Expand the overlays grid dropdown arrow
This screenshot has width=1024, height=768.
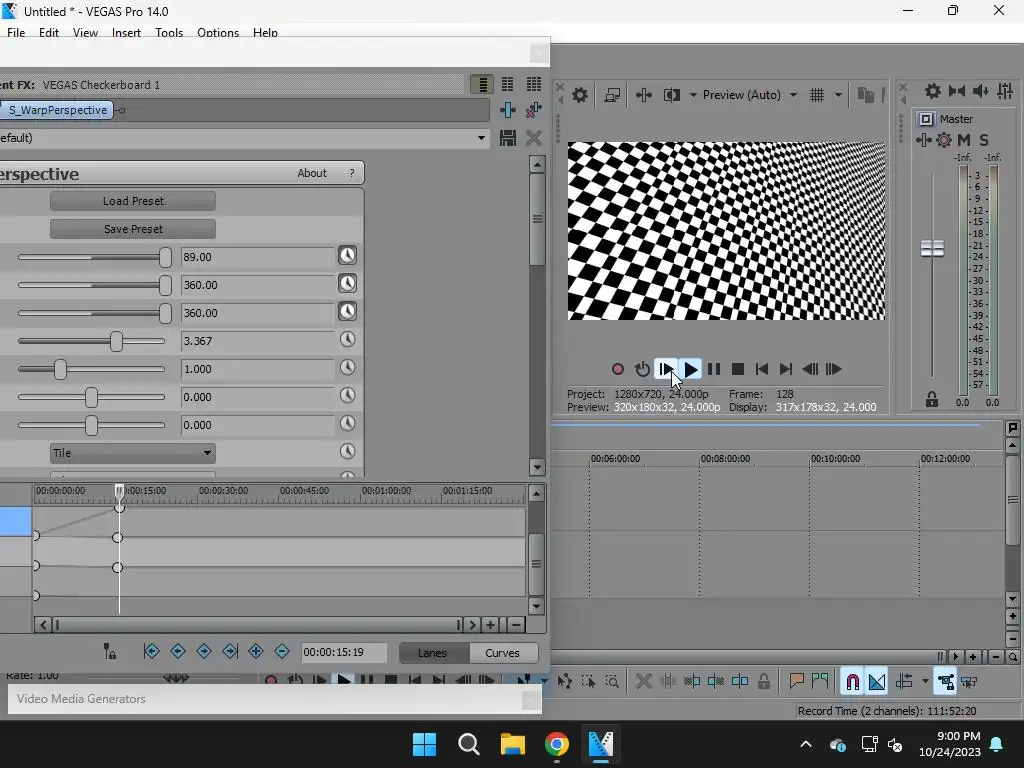point(839,95)
